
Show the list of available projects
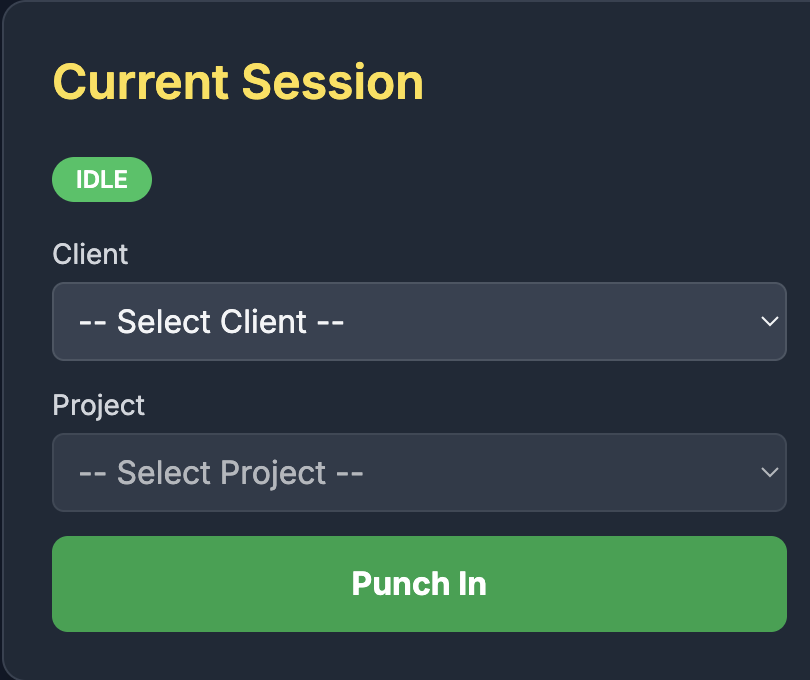[419, 472]
